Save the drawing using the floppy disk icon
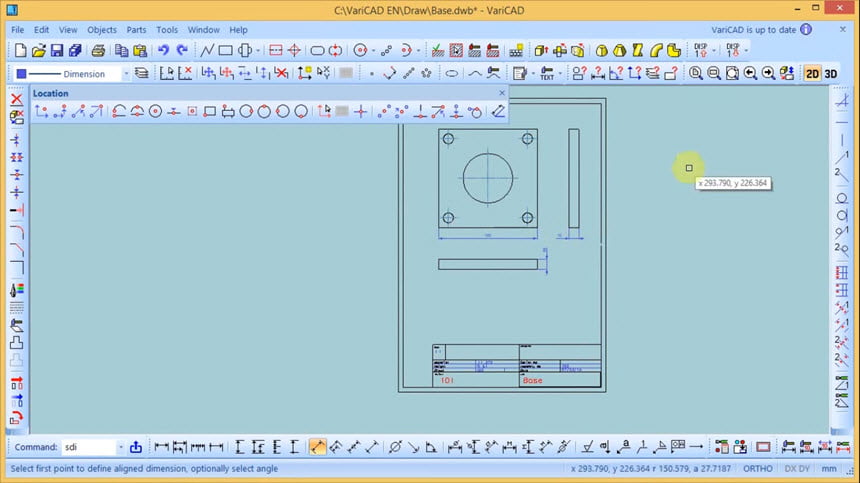The width and height of the screenshot is (860, 483). 56,50
